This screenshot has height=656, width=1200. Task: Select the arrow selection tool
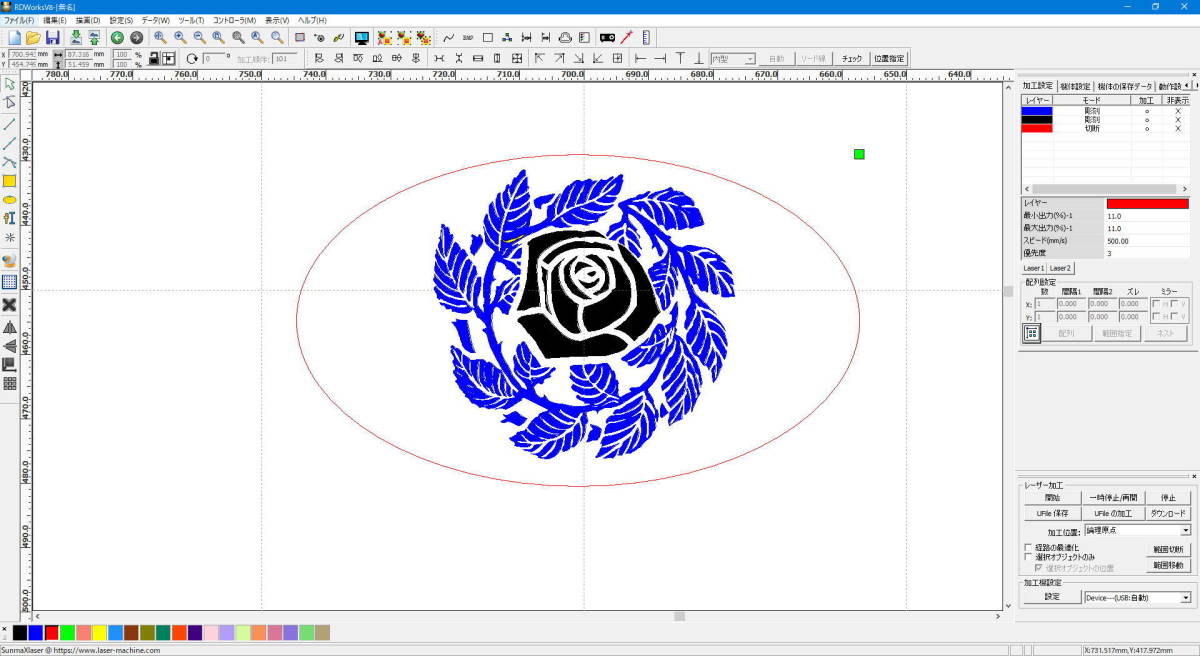click(x=9, y=84)
